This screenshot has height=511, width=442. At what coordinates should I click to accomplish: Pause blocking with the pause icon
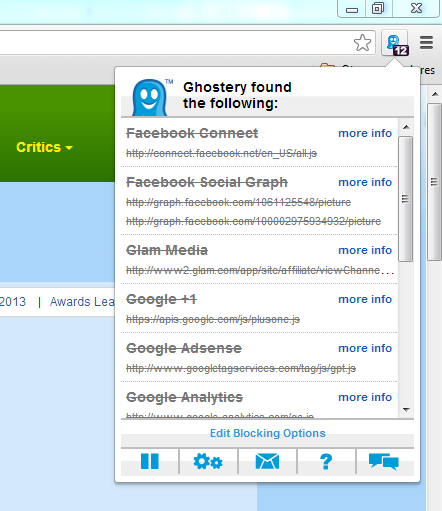pyautogui.click(x=150, y=461)
